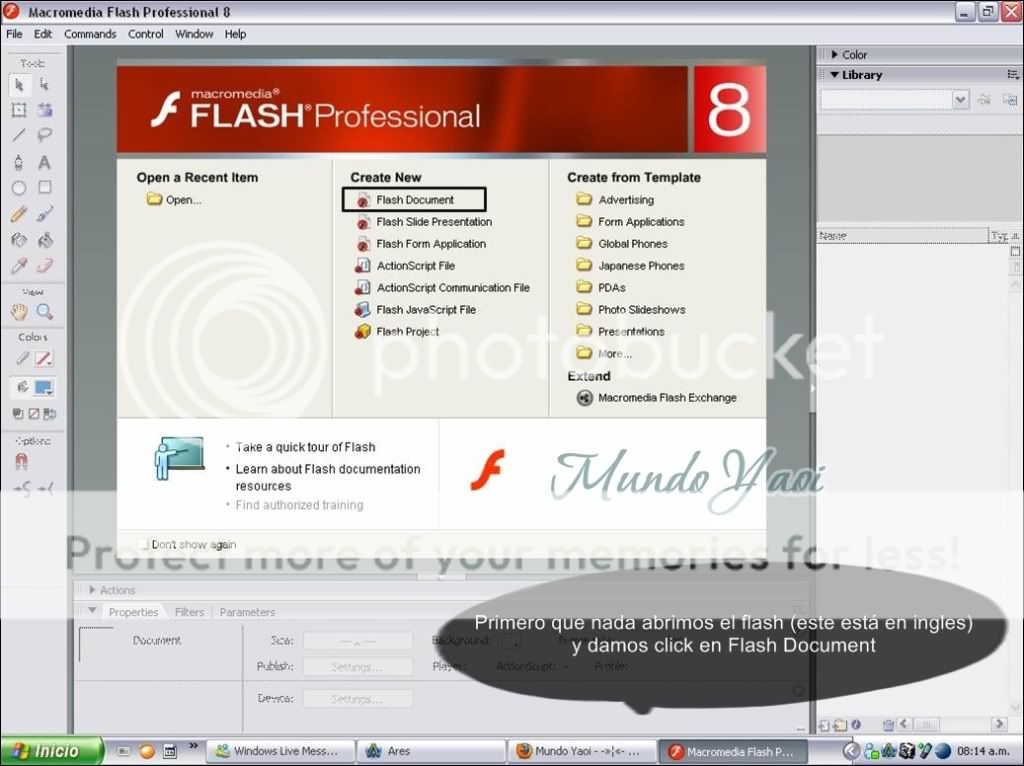Toggle the Snap to Objects magnet
The height and width of the screenshot is (766, 1024).
[22, 460]
